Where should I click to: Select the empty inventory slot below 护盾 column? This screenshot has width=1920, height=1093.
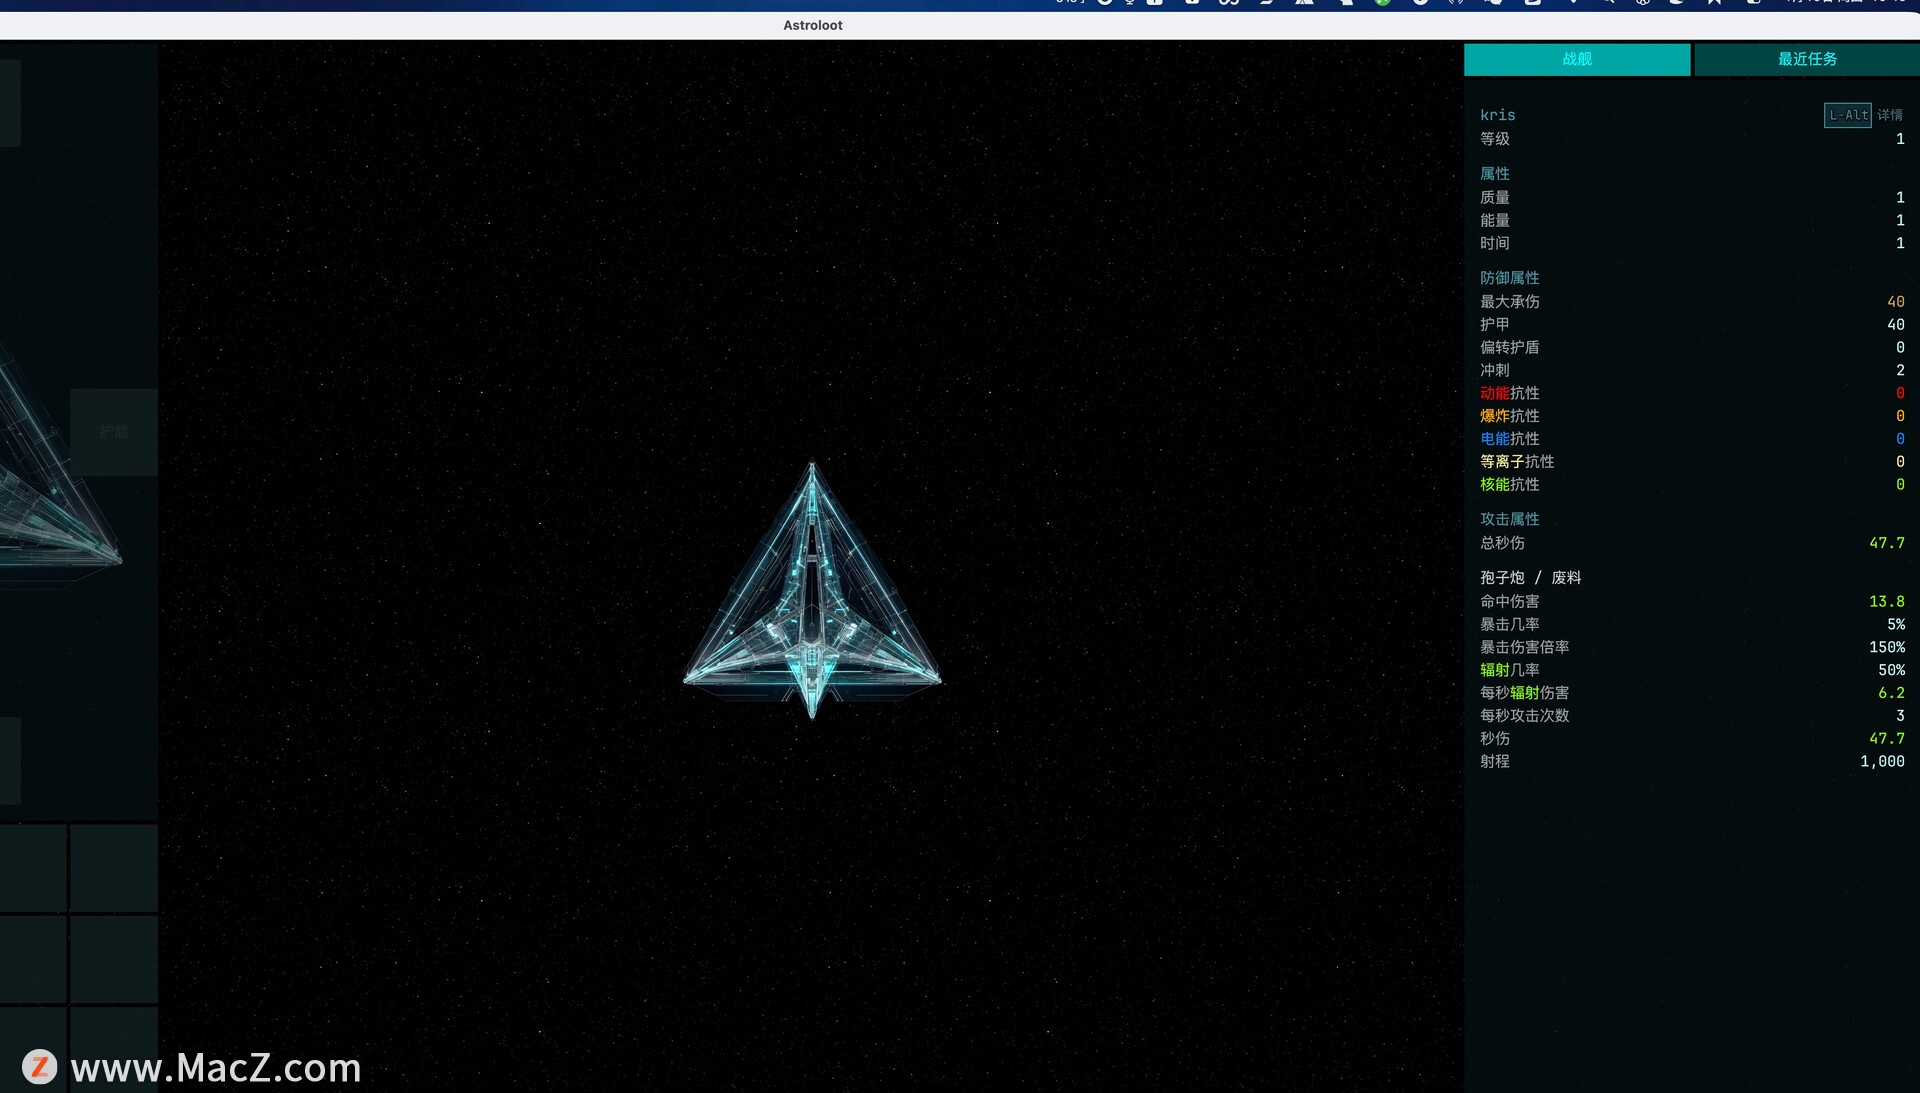[113, 868]
